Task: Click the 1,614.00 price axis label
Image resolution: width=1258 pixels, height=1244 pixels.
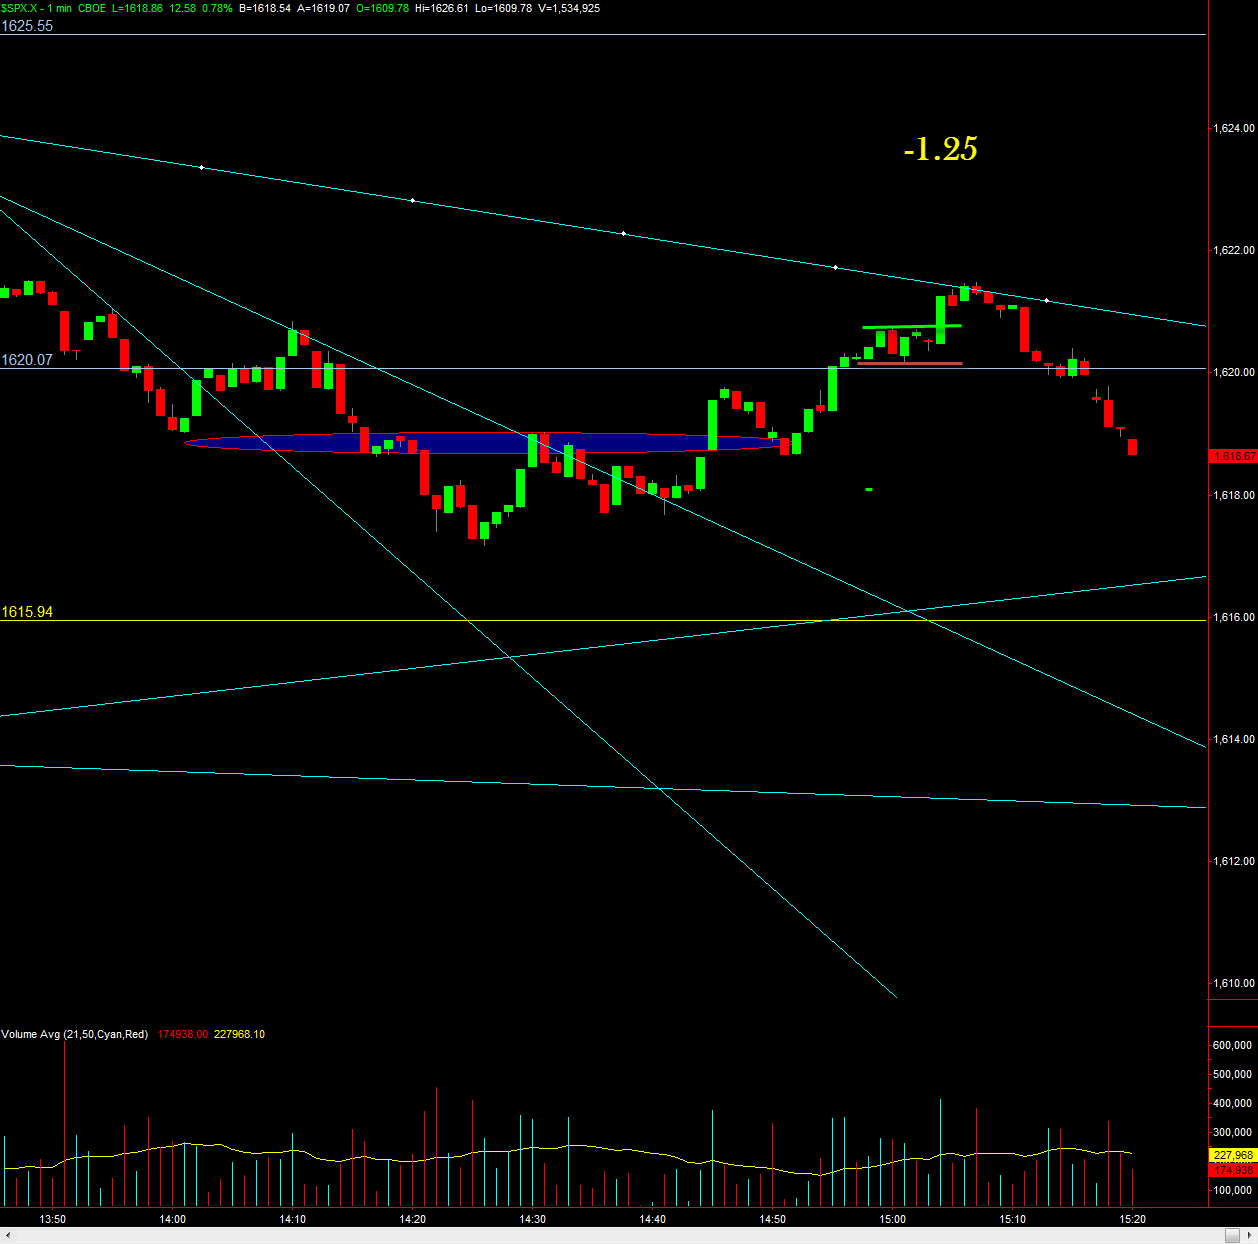Action: point(1233,739)
